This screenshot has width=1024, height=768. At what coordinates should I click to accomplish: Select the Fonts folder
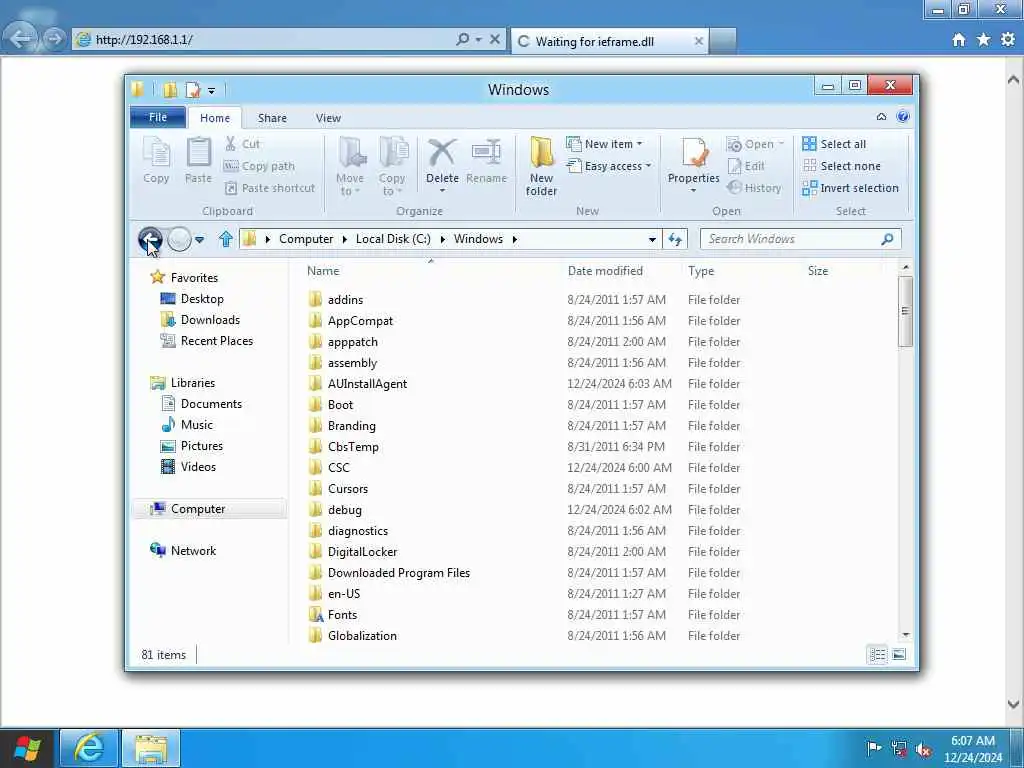[342, 615]
